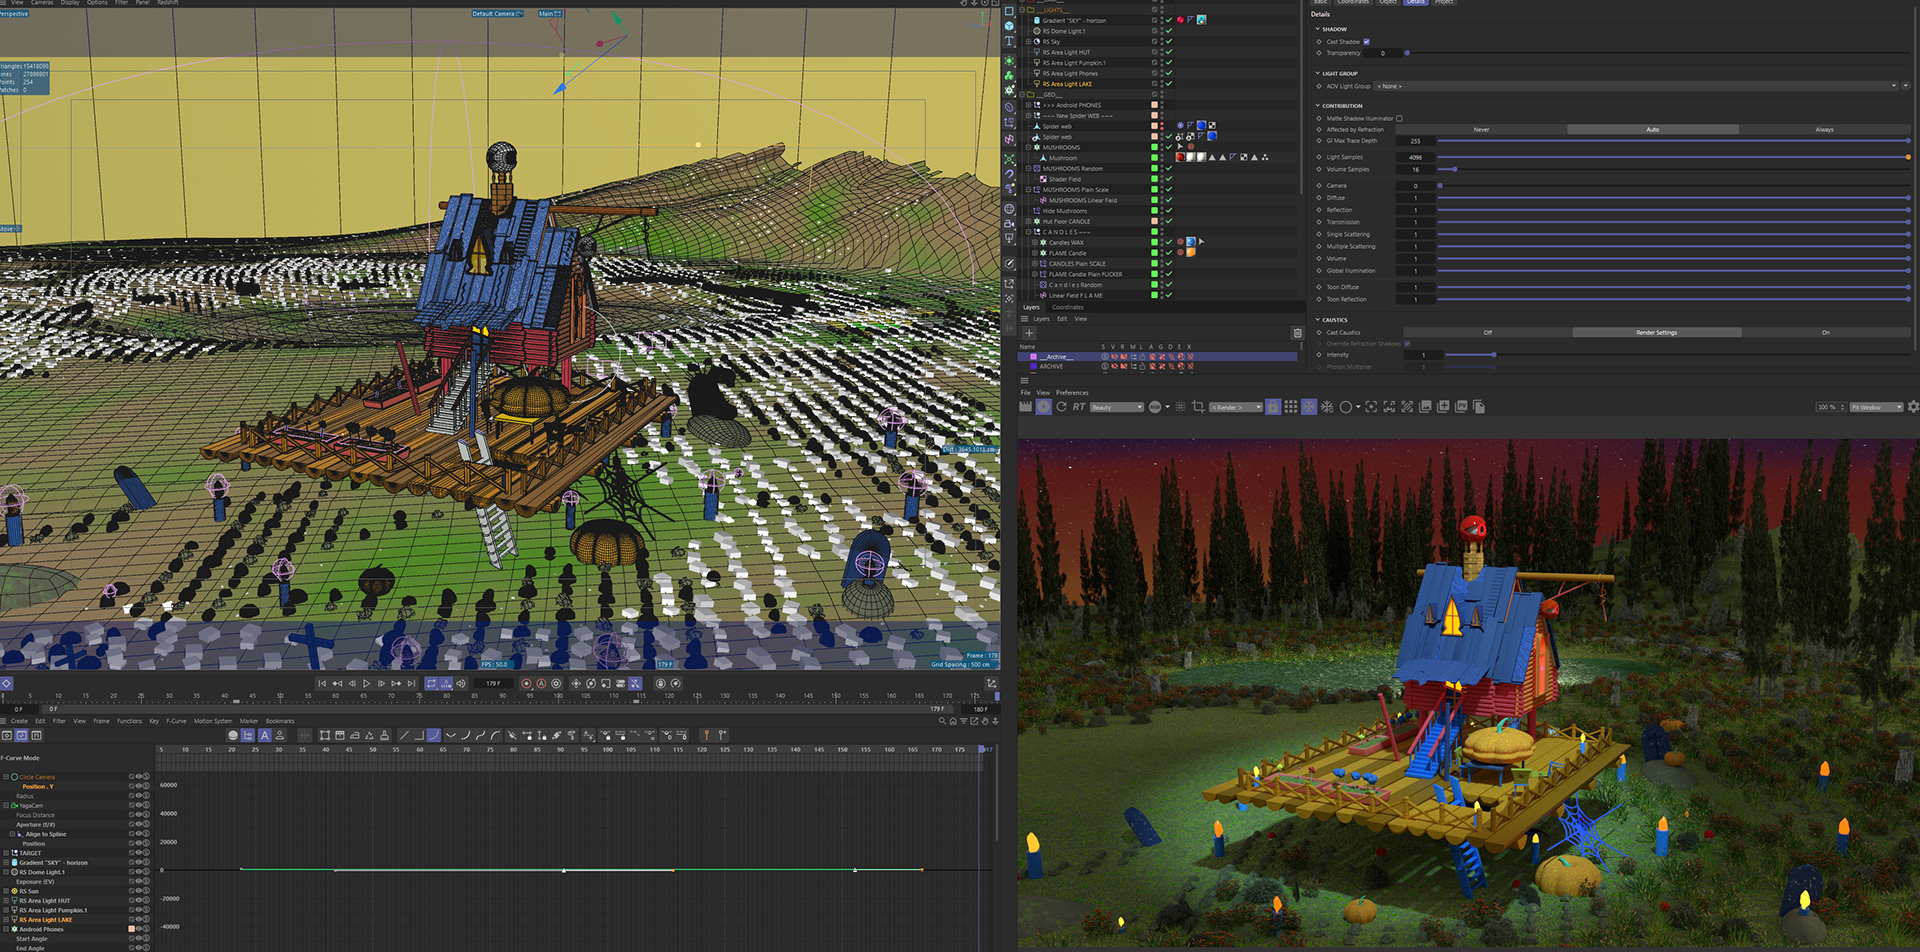Toggle the green checkmark of RS Dome Light.1
Image resolution: width=1920 pixels, height=952 pixels.
pos(1168,31)
